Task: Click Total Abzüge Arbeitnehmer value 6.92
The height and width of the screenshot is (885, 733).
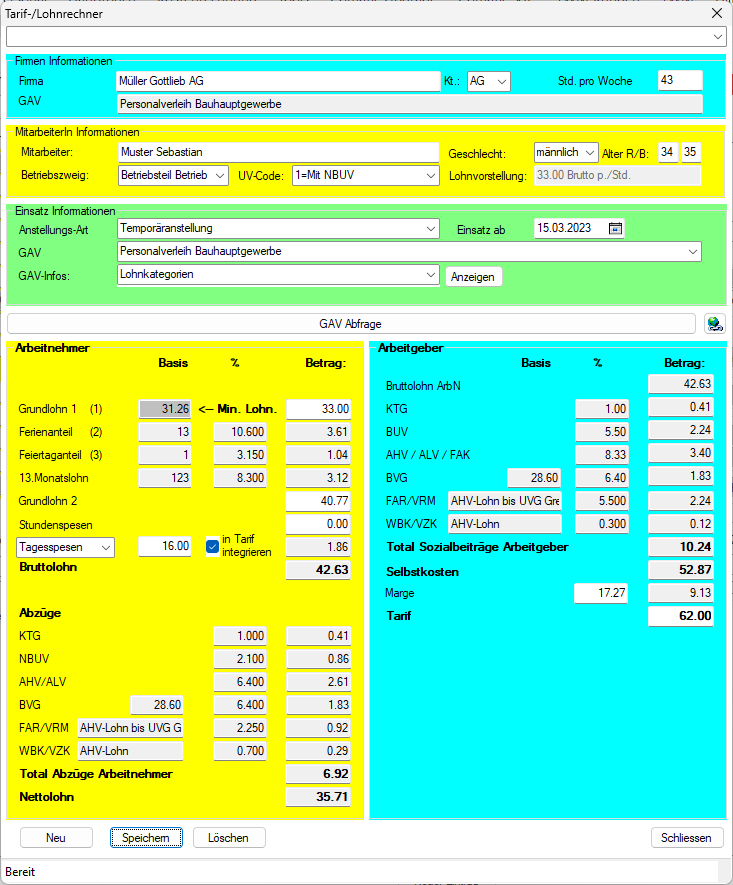Action: [x=319, y=774]
